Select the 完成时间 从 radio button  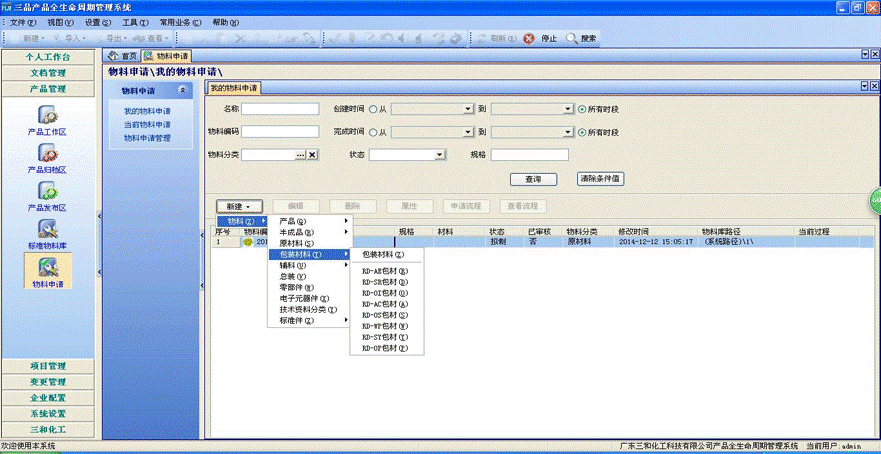tap(373, 132)
